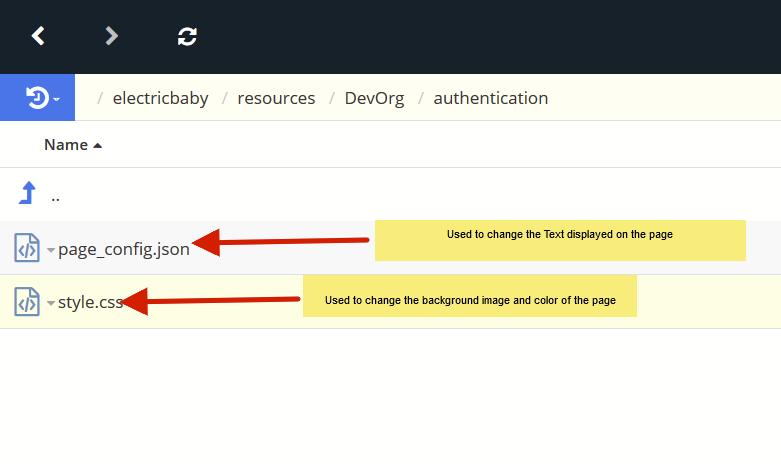Screen dimensions: 781x464
Task: Expand the history button dropdown caret
Action: 57,99
